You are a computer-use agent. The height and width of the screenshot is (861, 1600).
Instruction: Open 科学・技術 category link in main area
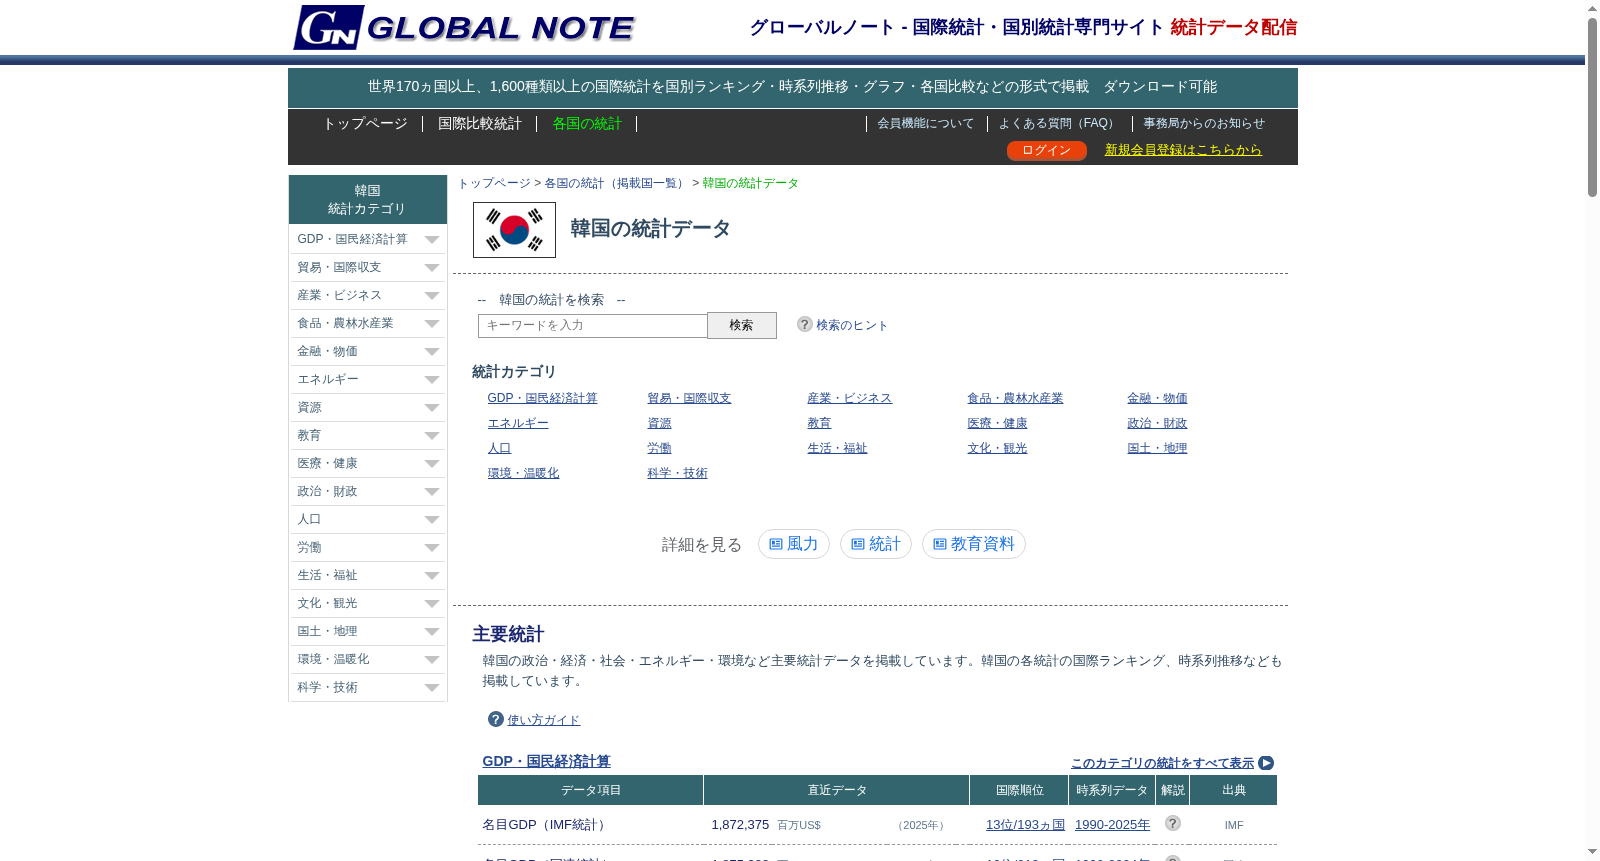click(x=677, y=473)
